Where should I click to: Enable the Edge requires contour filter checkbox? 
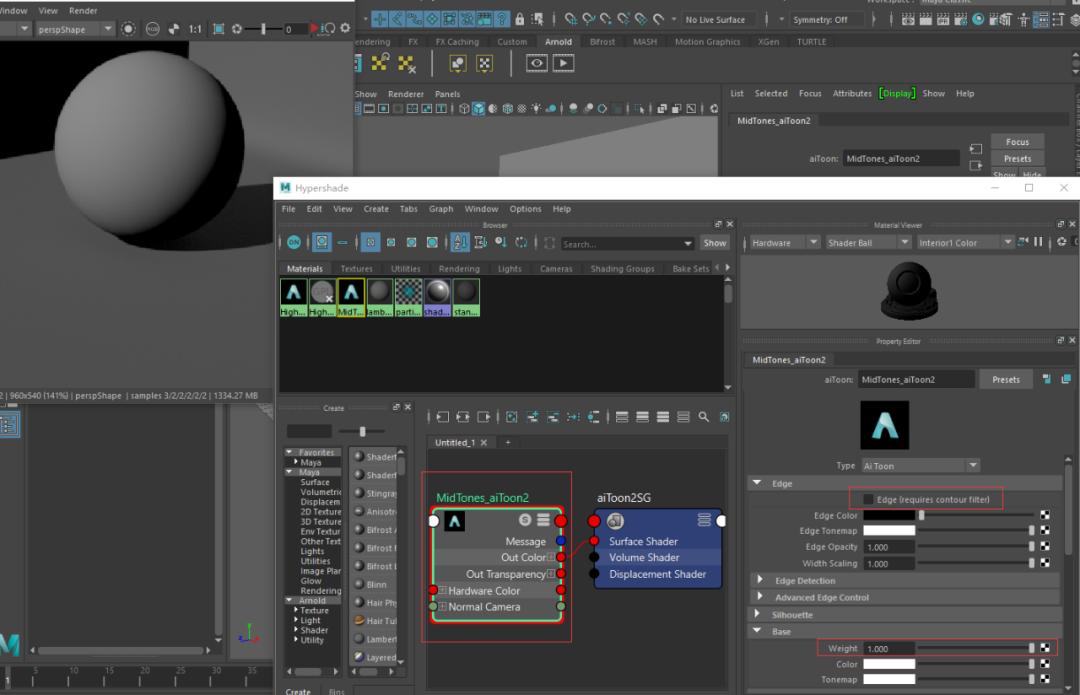coord(869,499)
